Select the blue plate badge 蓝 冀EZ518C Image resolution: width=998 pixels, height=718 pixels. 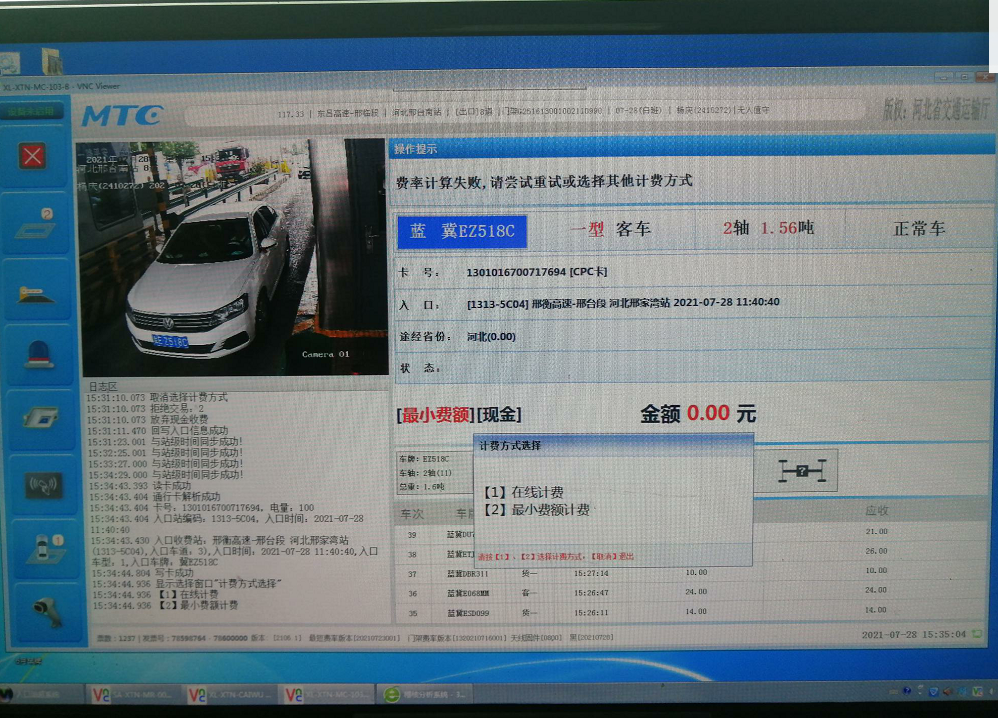[x=462, y=231]
